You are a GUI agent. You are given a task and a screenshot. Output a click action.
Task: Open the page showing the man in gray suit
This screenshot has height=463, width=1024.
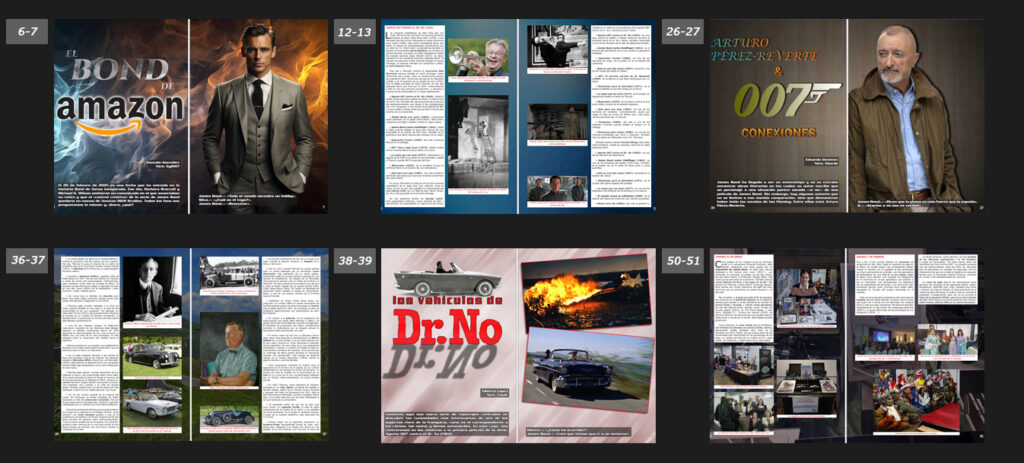259,116
